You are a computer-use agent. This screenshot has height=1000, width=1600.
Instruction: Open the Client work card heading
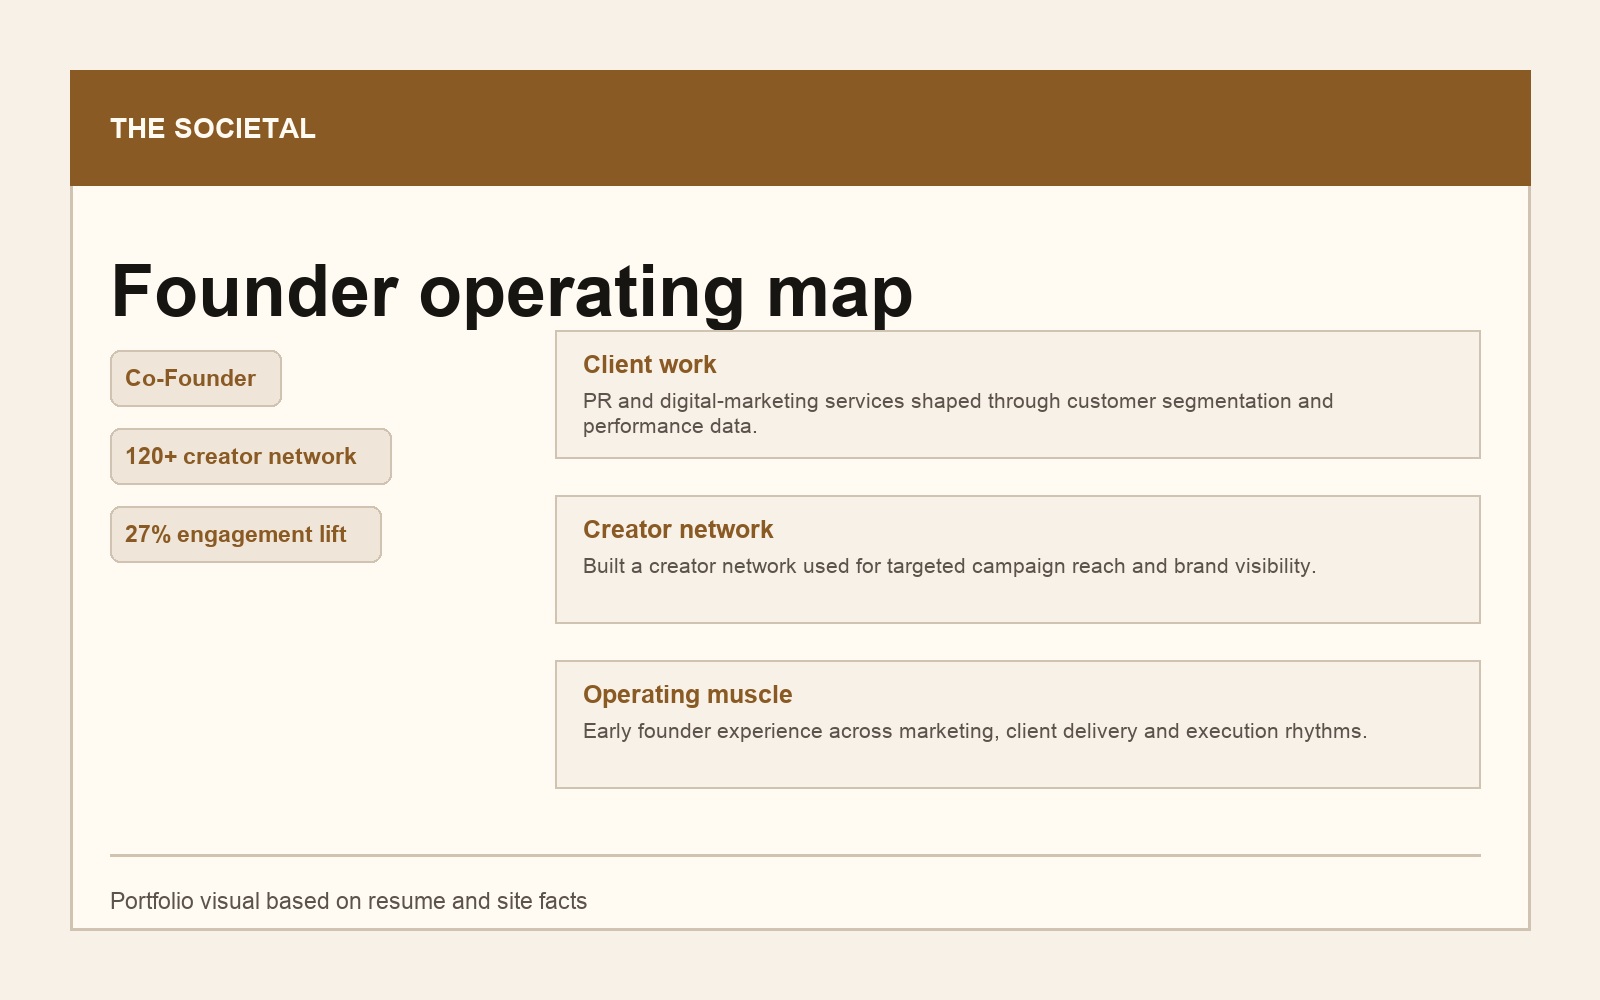pyautogui.click(x=650, y=364)
